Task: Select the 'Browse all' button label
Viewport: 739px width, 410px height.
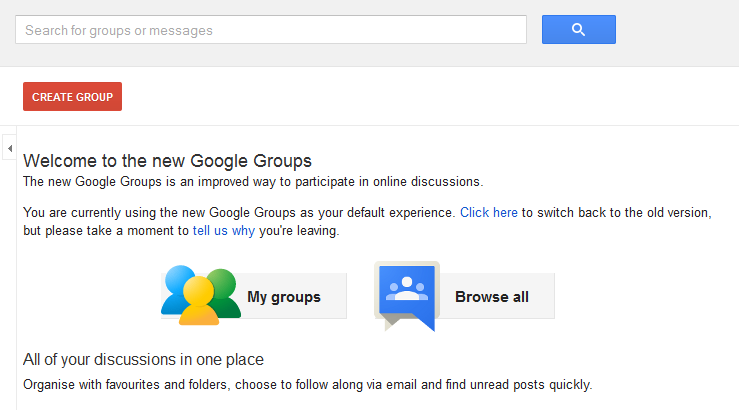Action: click(x=492, y=297)
